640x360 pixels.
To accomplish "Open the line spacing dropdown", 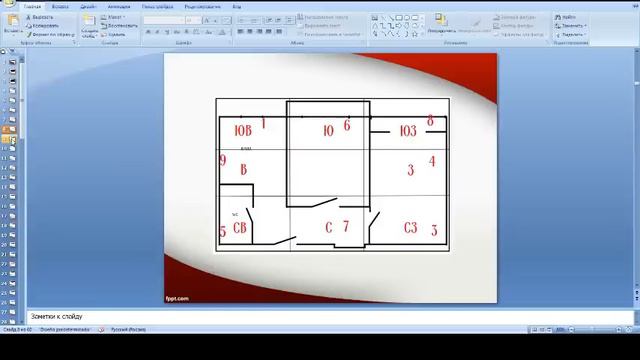I will coord(289,20).
